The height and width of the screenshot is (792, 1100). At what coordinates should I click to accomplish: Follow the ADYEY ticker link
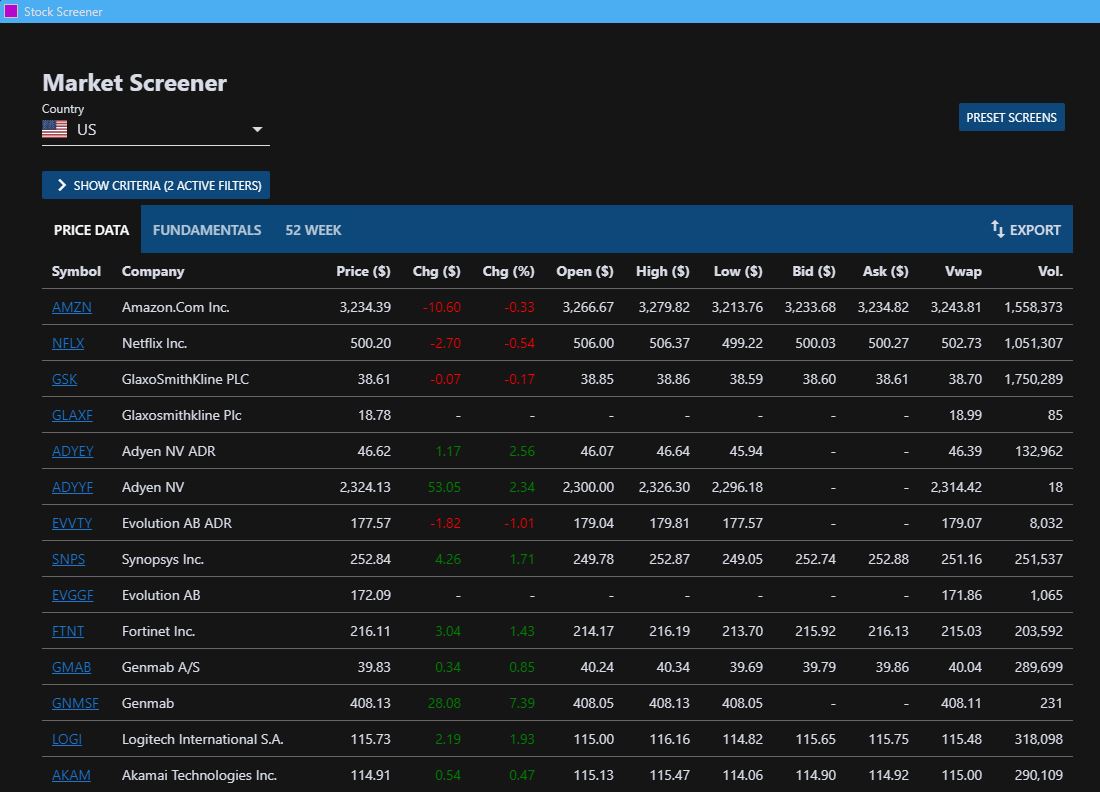(72, 451)
